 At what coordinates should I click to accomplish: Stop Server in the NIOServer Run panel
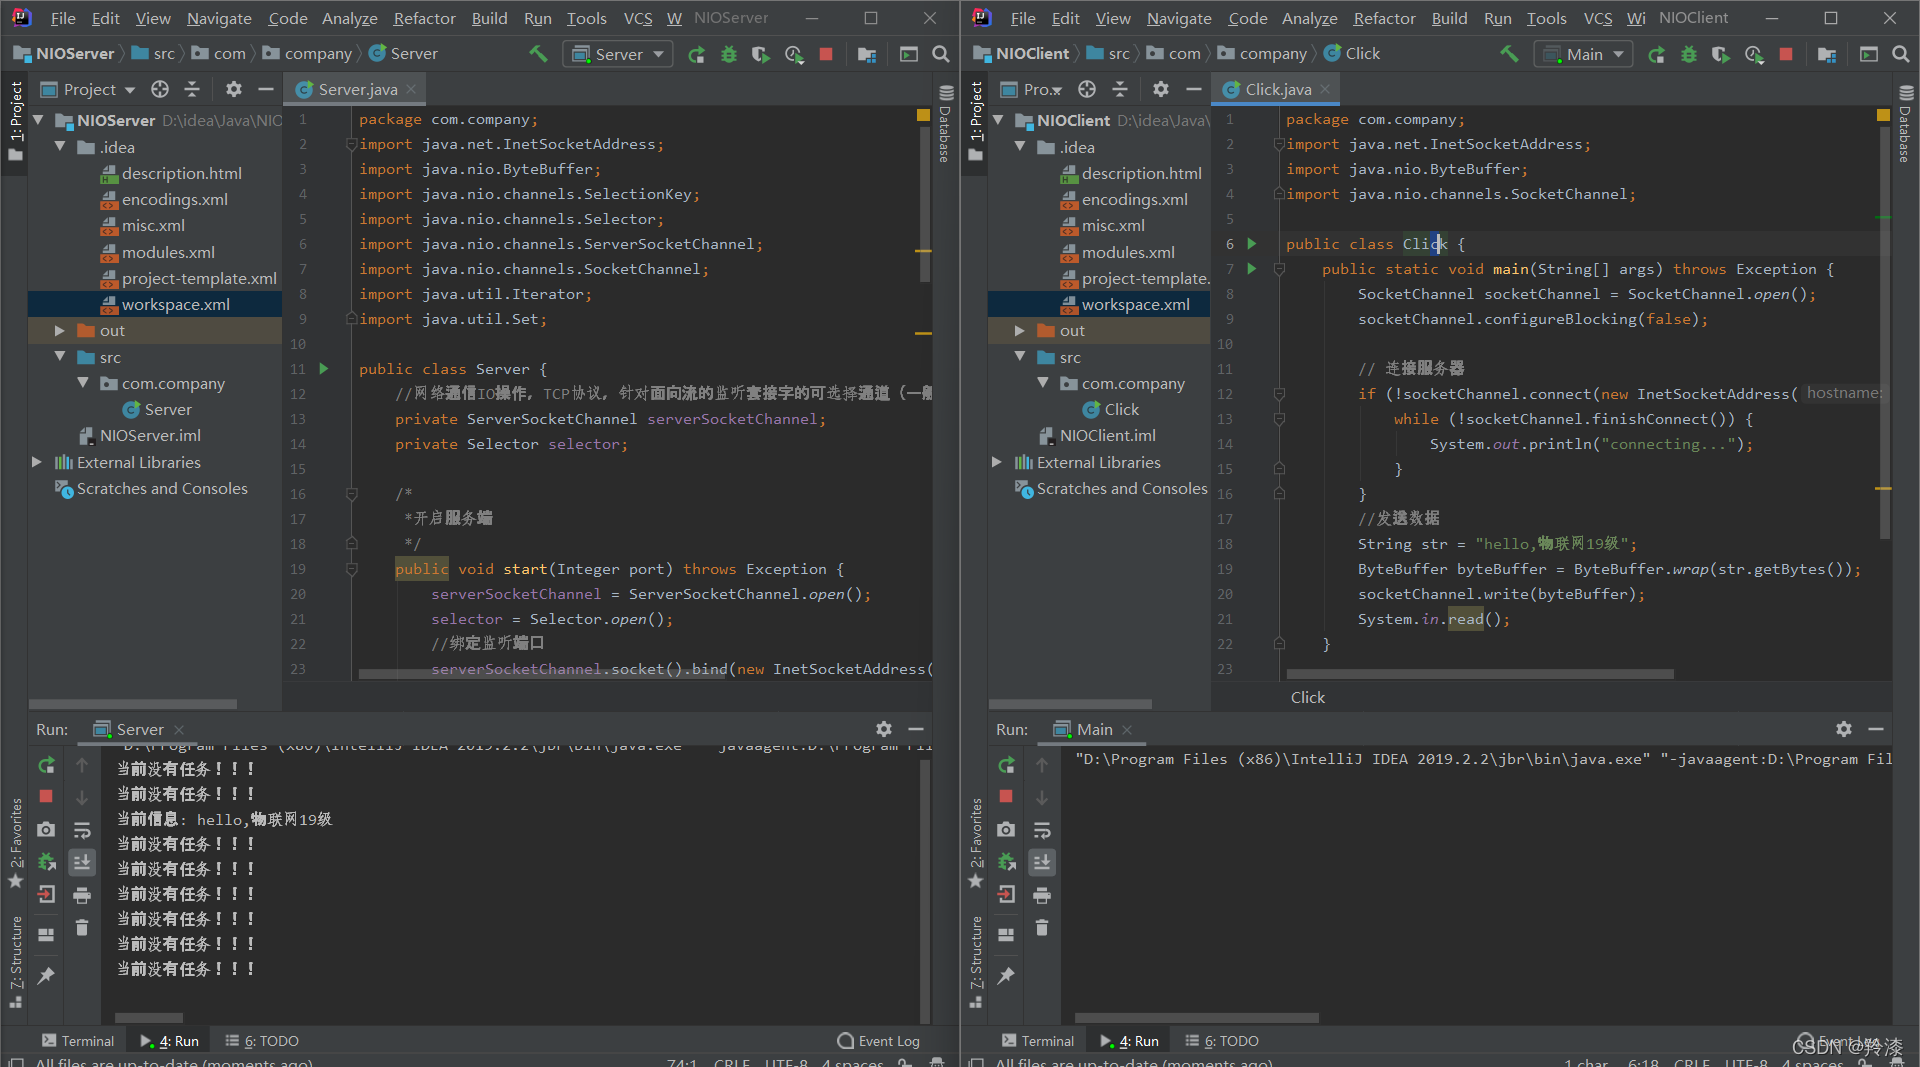(46, 796)
